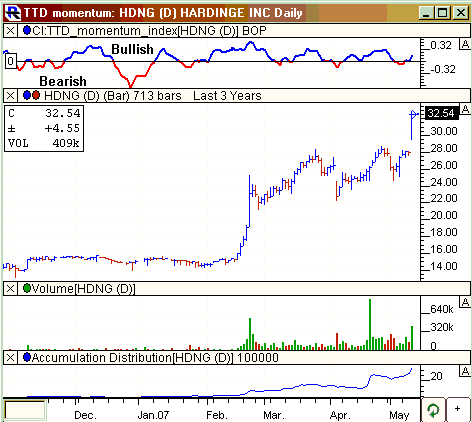Click the VOL 409k readout
The width and height of the screenshot is (472, 422).
44,143
